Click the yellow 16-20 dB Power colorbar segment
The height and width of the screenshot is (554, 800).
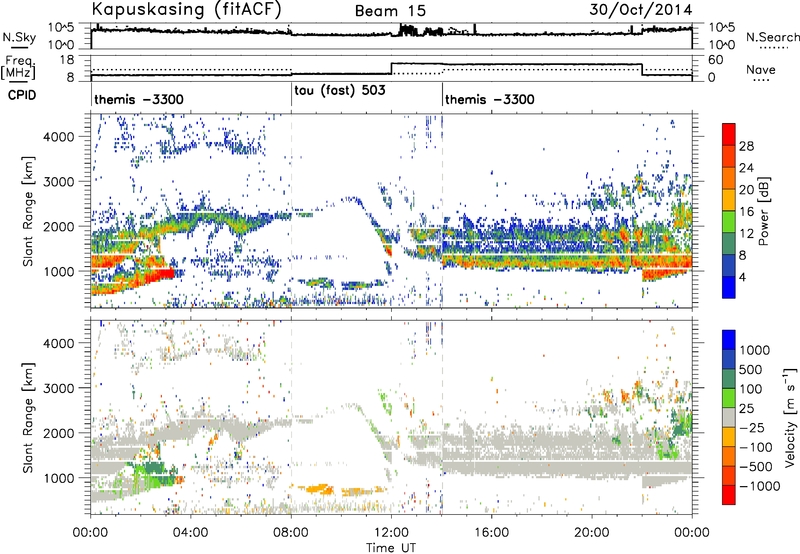(x=729, y=200)
